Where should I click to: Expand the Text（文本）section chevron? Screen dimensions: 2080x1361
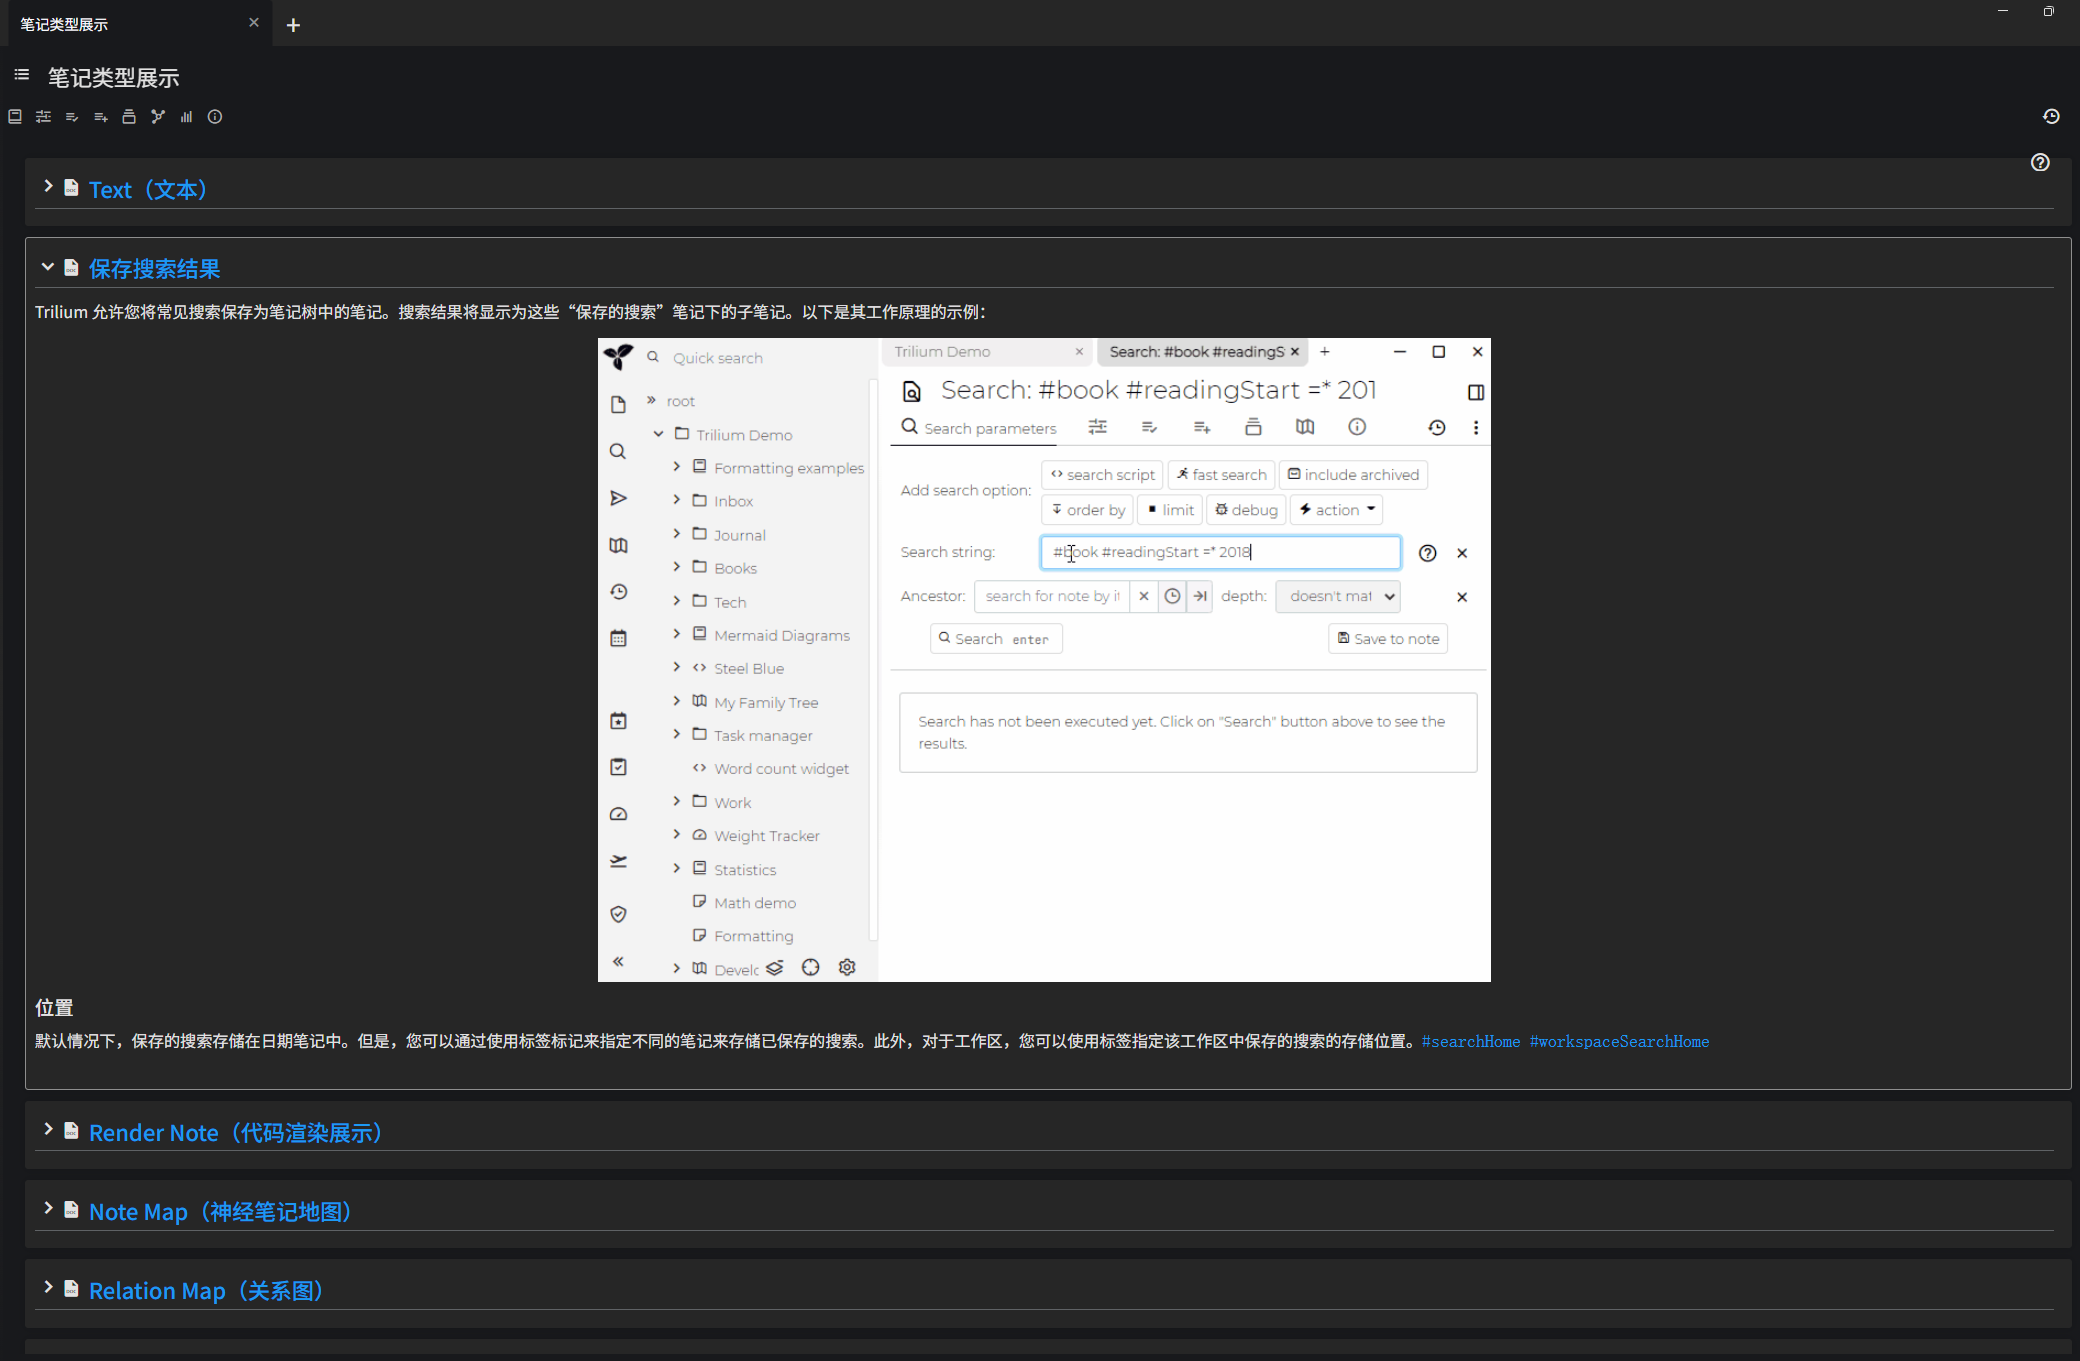[47, 187]
